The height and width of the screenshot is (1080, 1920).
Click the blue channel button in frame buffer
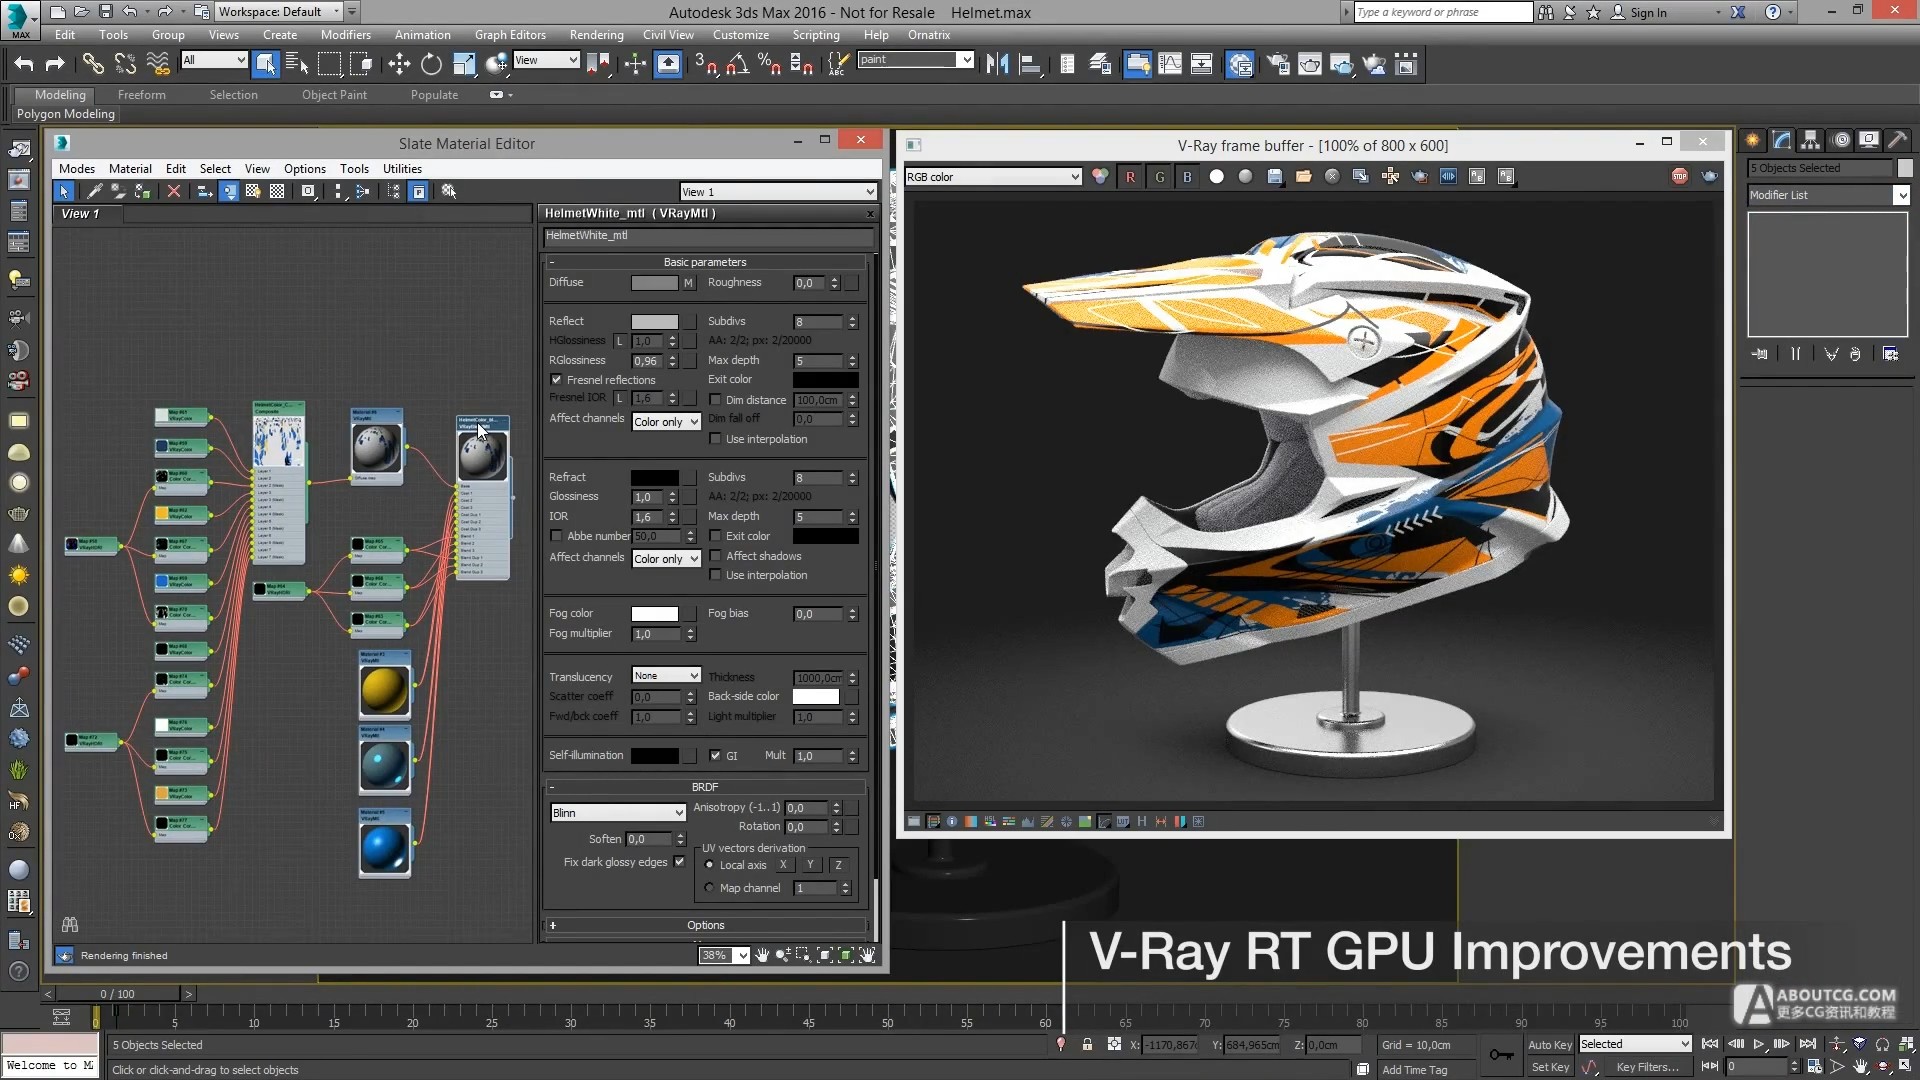coord(1187,177)
